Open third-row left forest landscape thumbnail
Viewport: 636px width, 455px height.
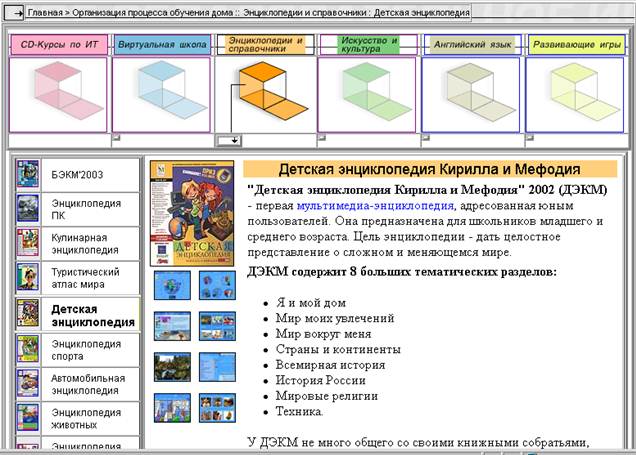(x=172, y=367)
